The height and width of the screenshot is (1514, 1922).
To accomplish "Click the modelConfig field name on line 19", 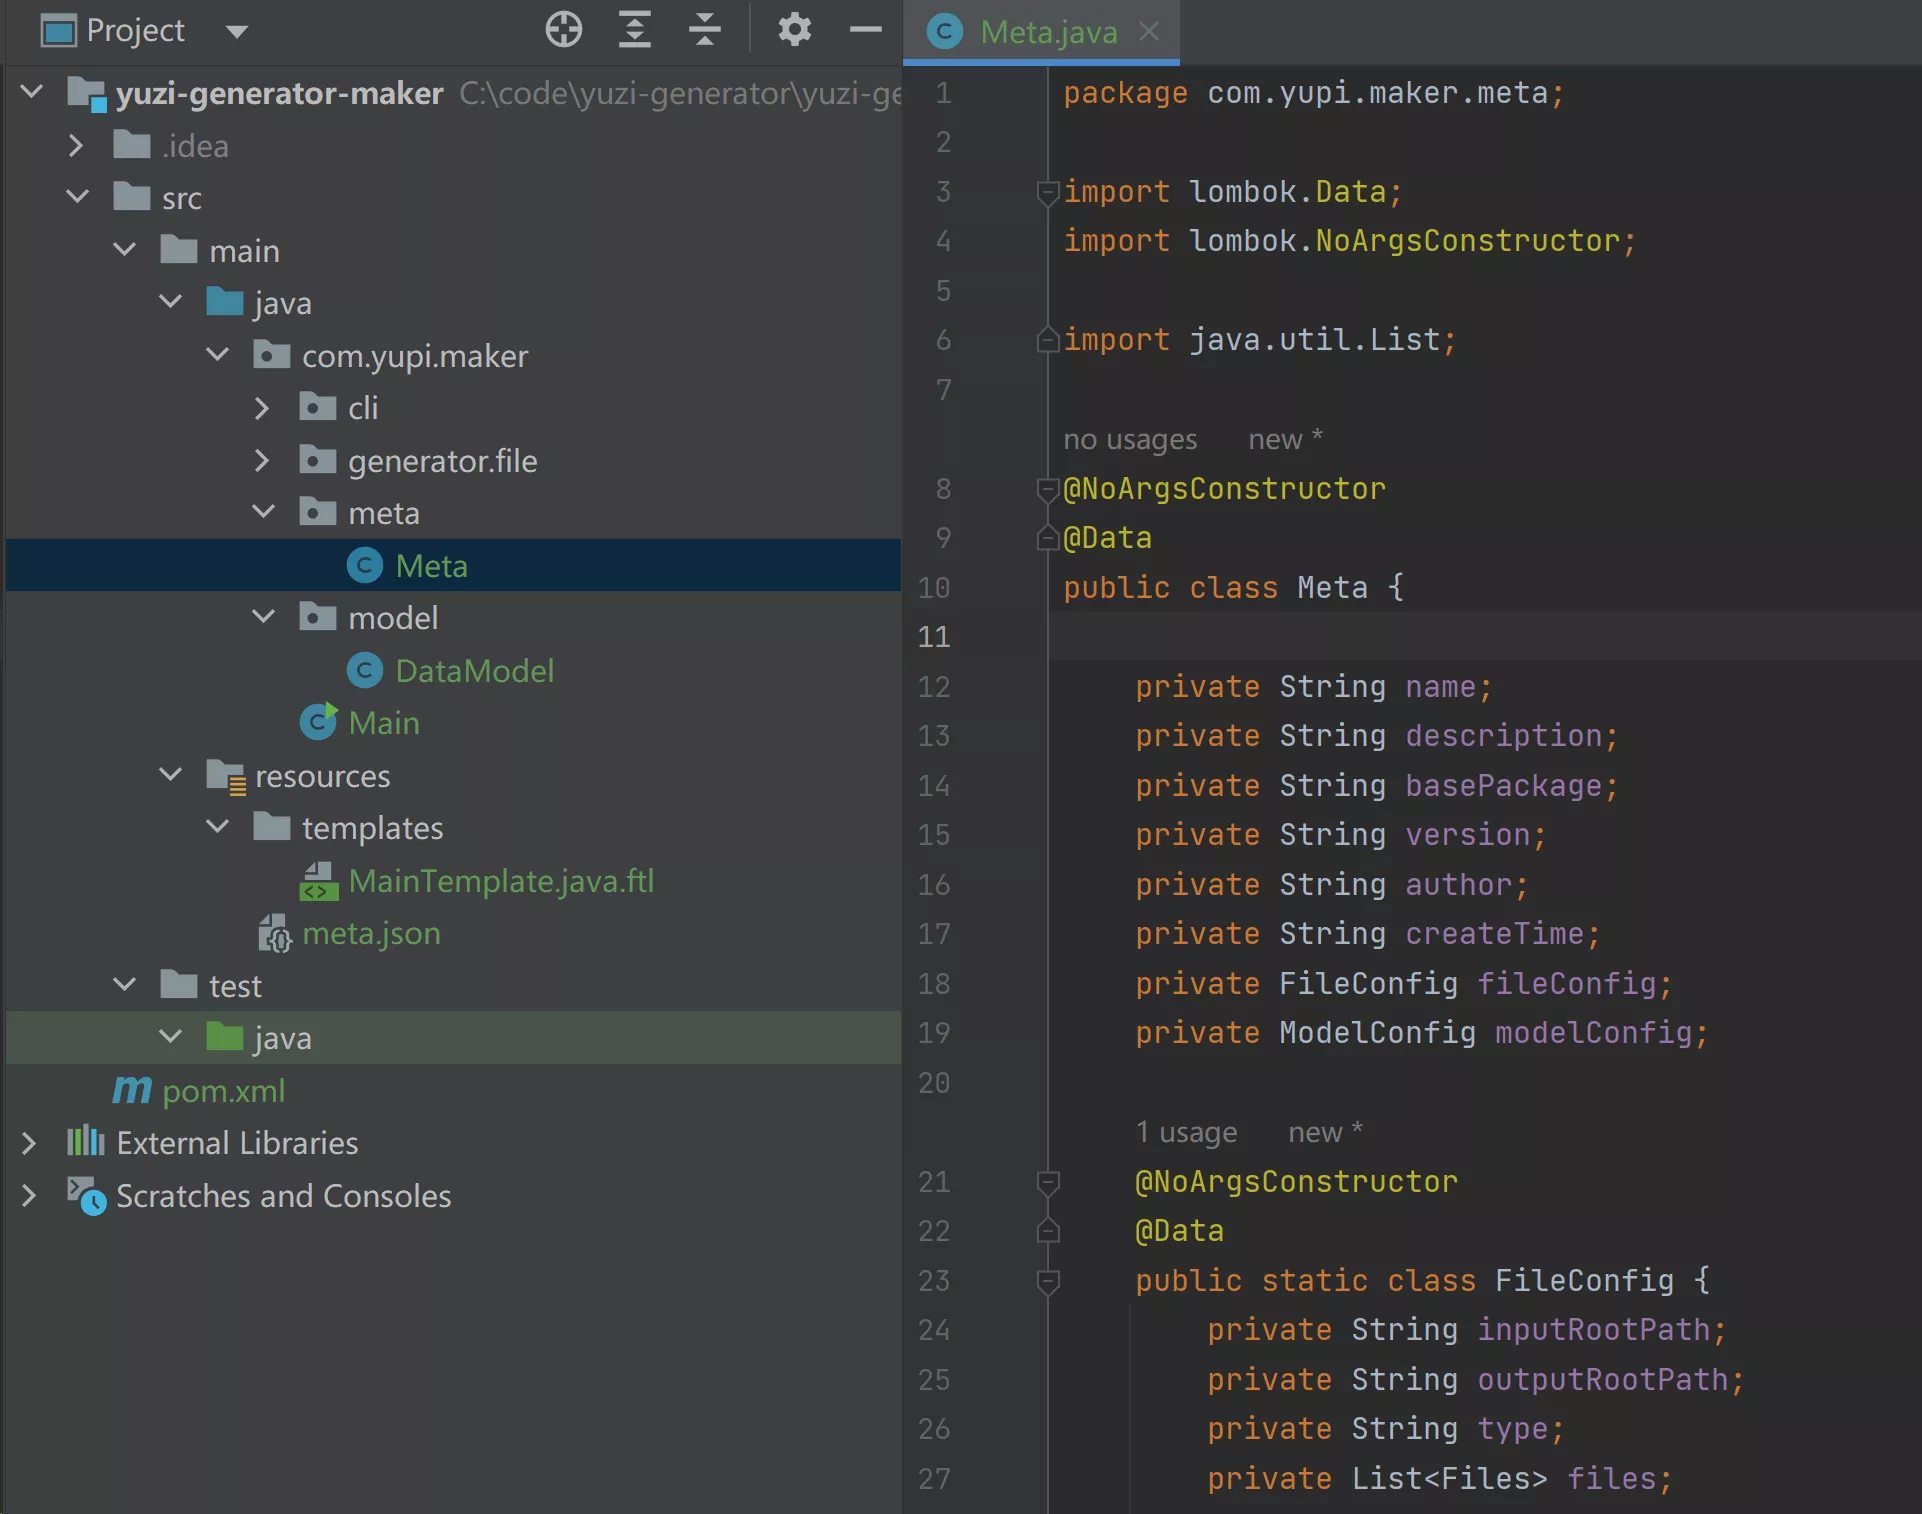I will (x=1593, y=1033).
